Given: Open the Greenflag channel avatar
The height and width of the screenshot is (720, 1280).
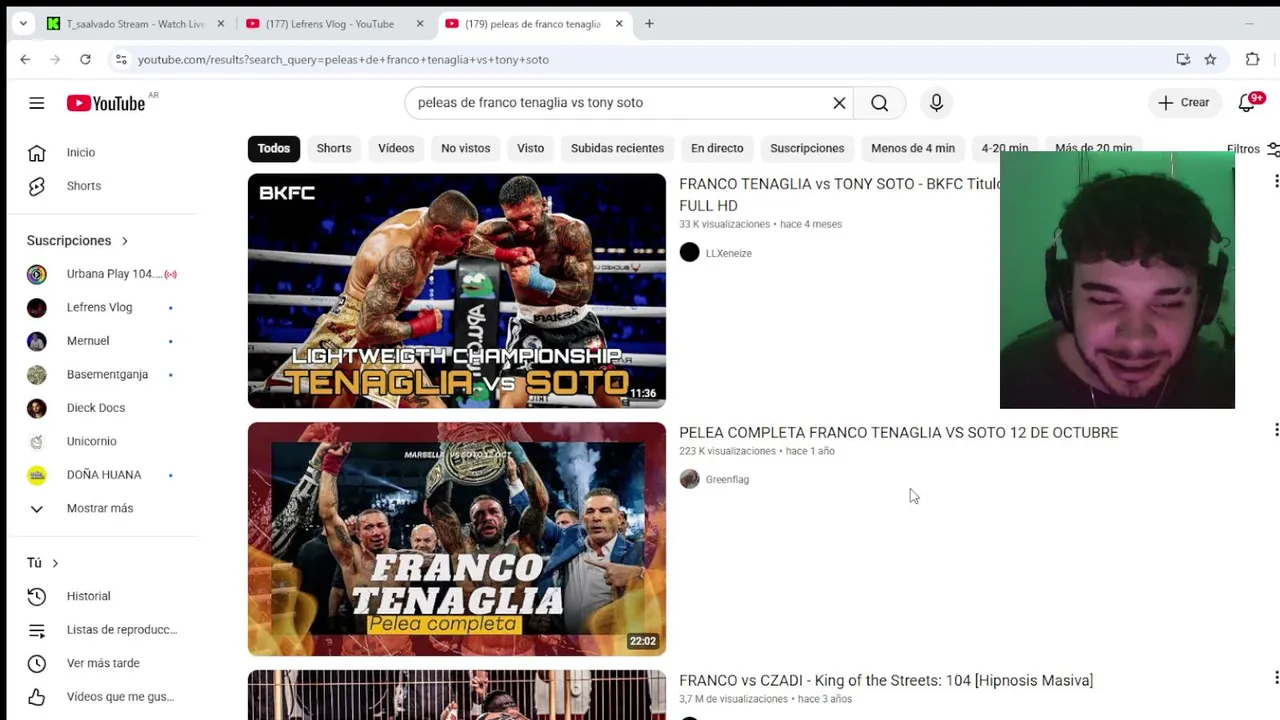Looking at the screenshot, I should tap(689, 479).
